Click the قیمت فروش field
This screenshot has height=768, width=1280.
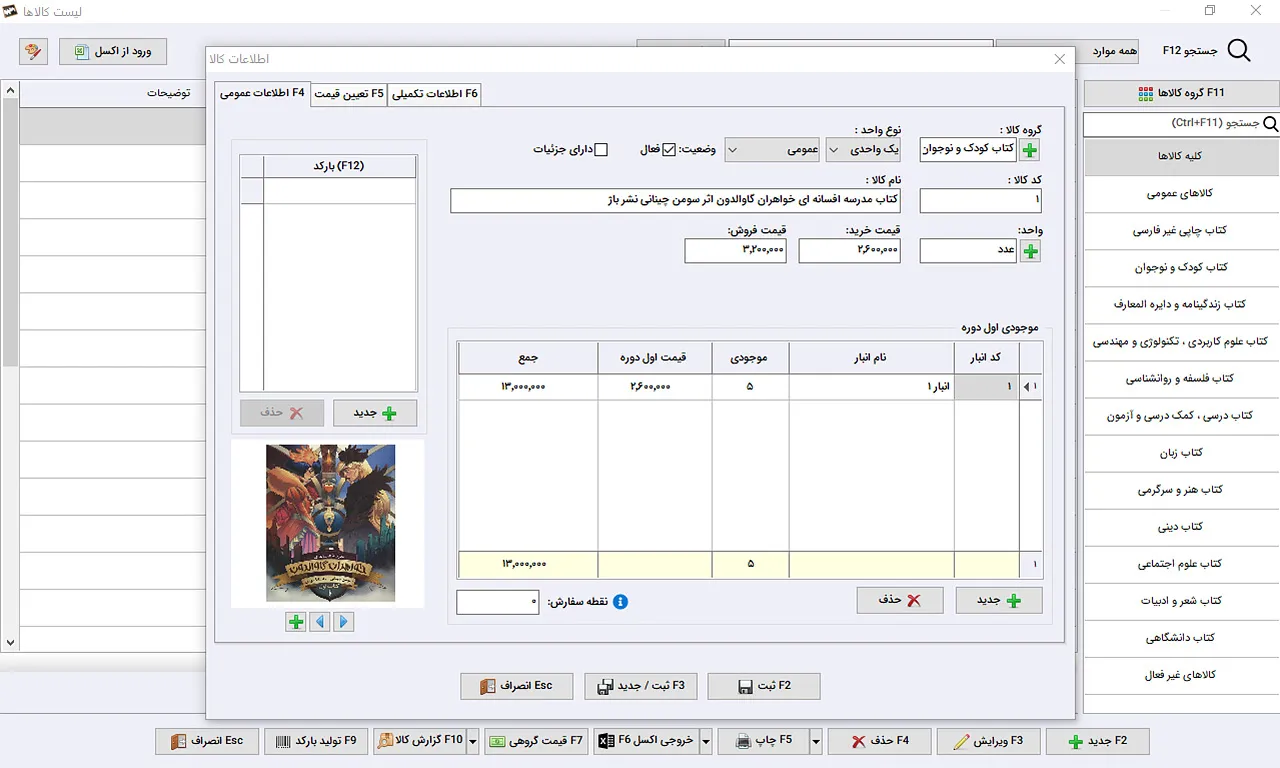coord(736,251)
